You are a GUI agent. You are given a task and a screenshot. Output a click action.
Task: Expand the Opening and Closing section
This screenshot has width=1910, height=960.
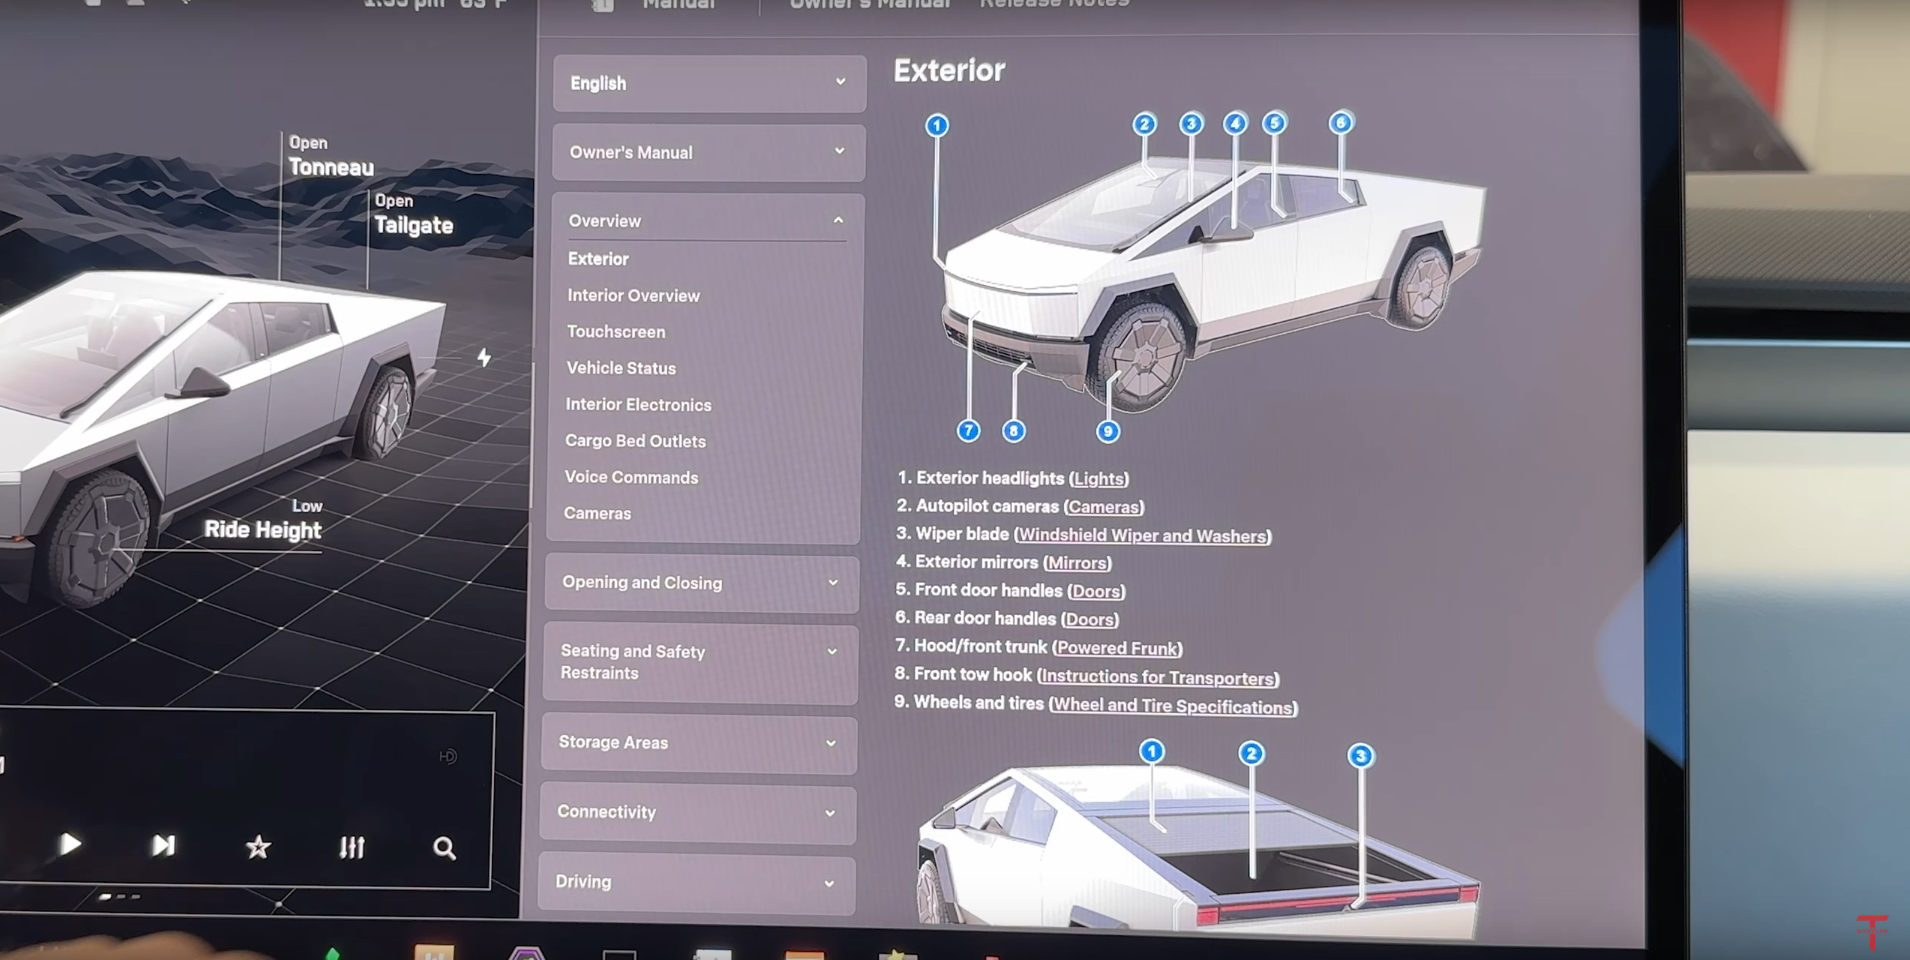click(x=702, y=583)
